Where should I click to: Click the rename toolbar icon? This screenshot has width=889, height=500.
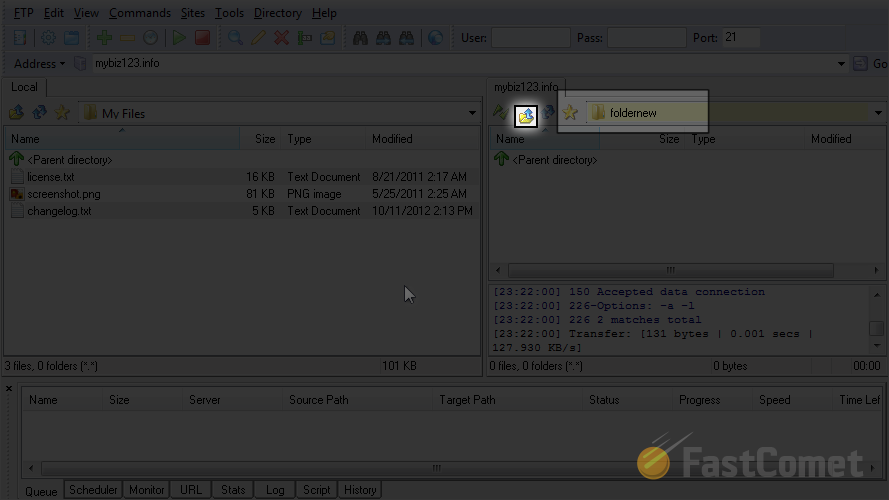click(x=304, y=38)
